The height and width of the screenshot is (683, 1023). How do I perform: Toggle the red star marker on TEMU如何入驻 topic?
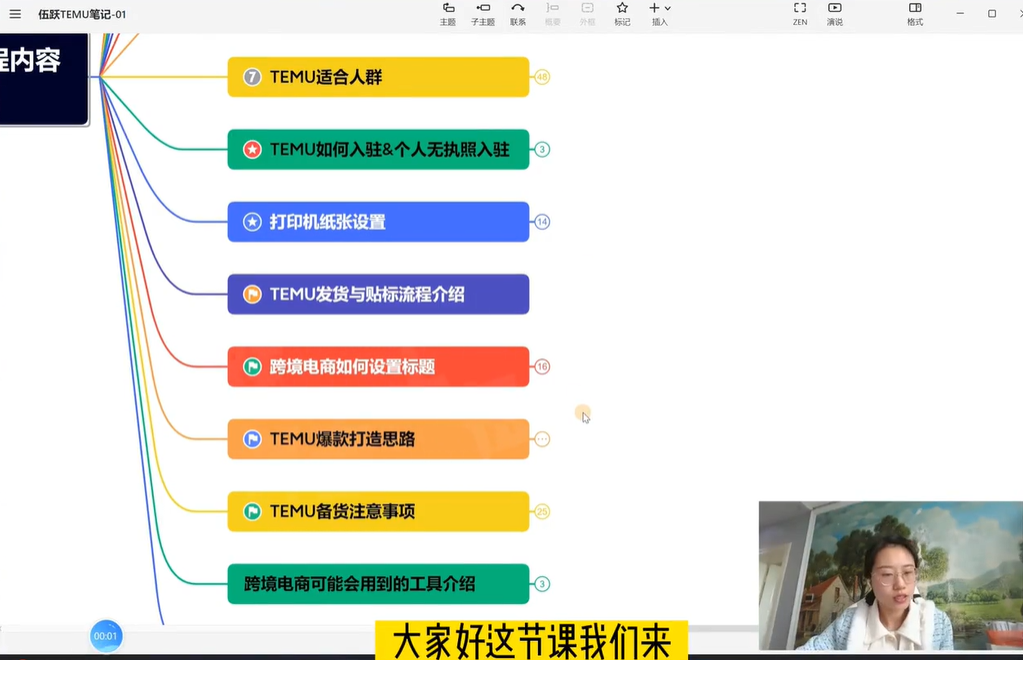[x=250, y=149]
